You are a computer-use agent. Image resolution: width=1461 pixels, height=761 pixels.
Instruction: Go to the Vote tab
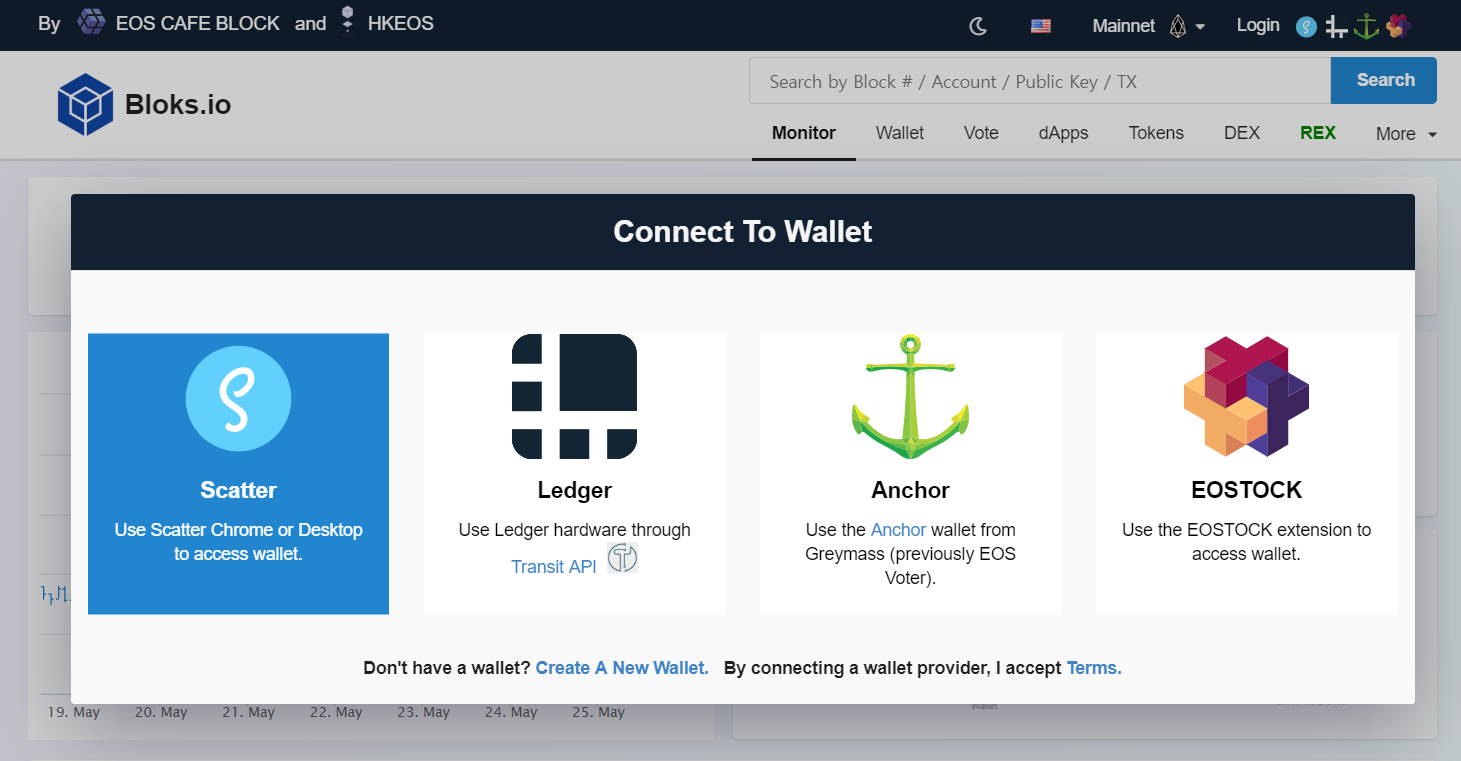[981, 133]
